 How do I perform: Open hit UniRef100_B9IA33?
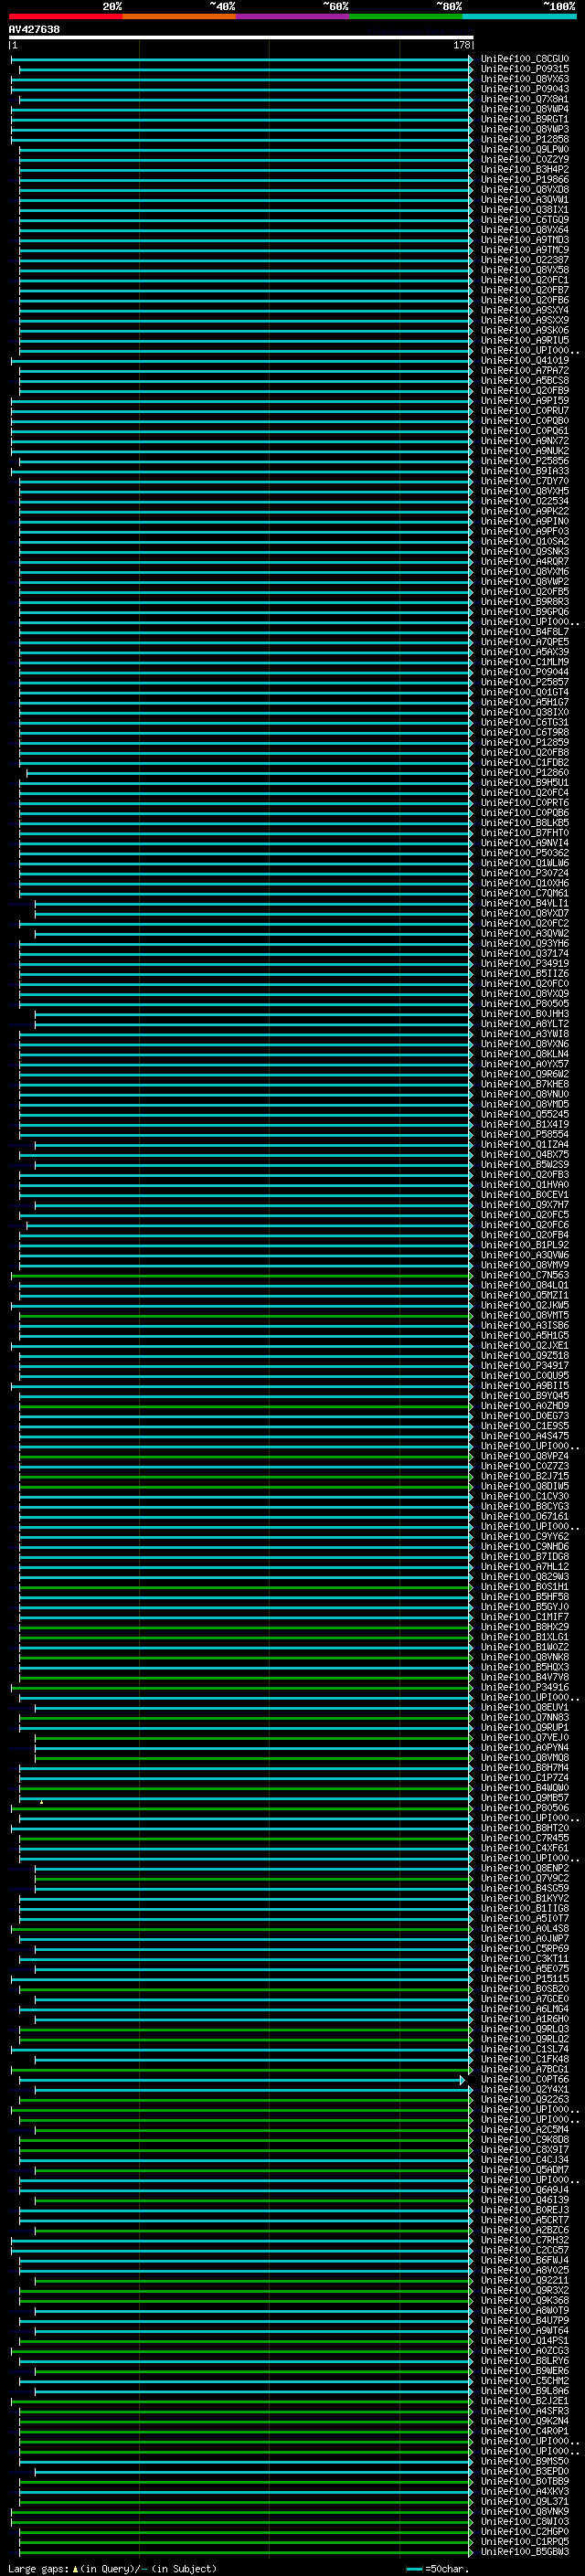tap(525, 471)
